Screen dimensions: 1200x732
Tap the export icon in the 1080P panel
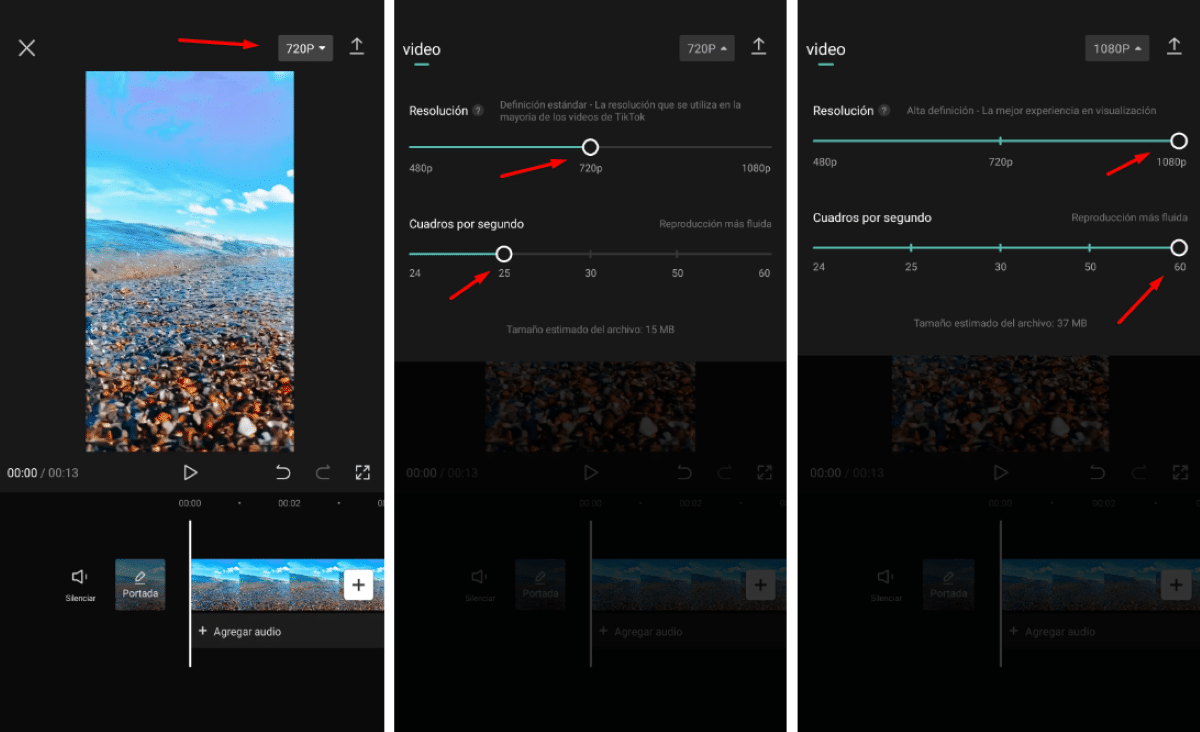pos(1175,47)
